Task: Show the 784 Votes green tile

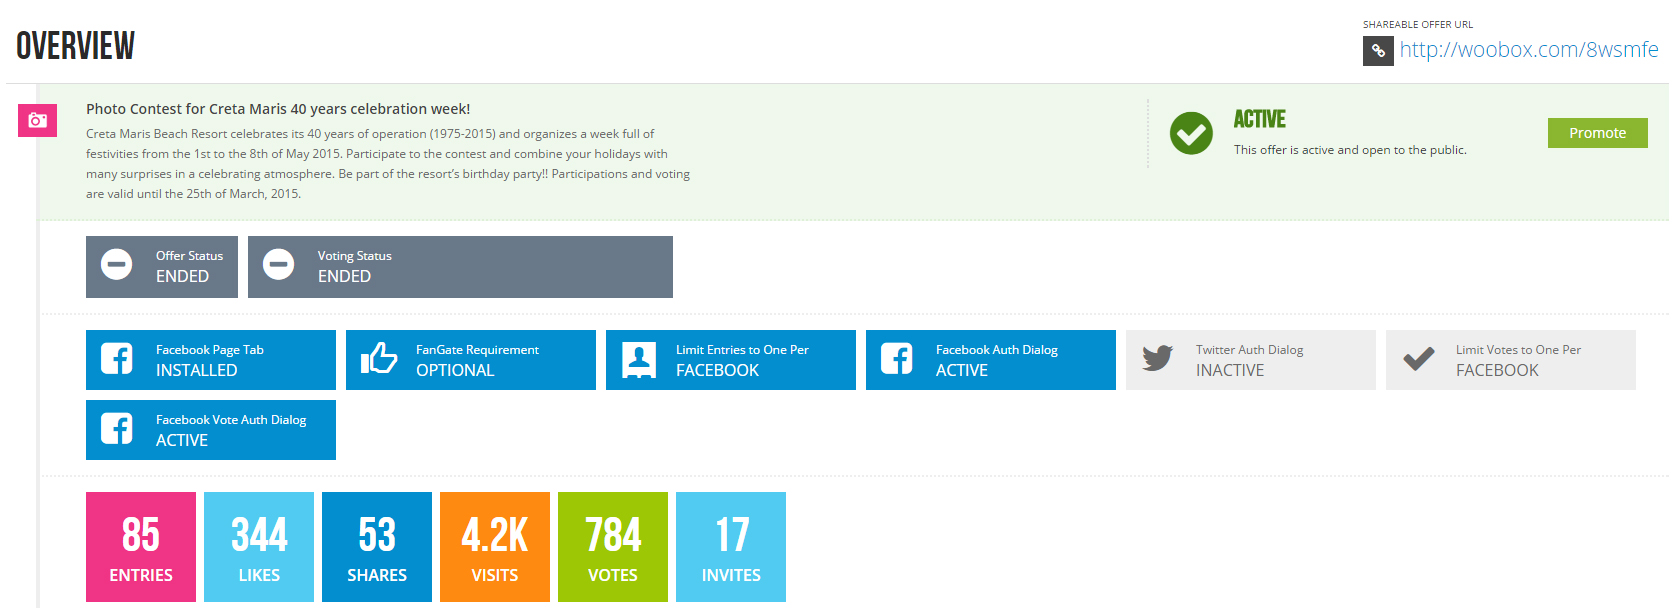Action: coord(613,547)
